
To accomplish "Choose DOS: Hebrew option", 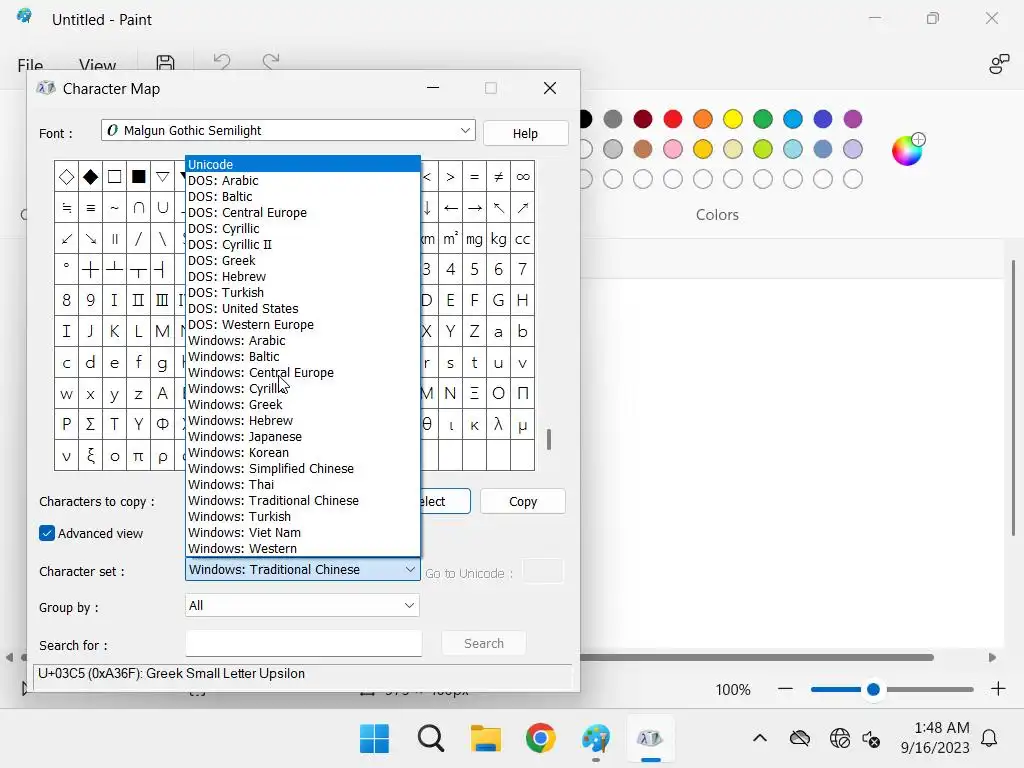I will click(x=302, y=276).
